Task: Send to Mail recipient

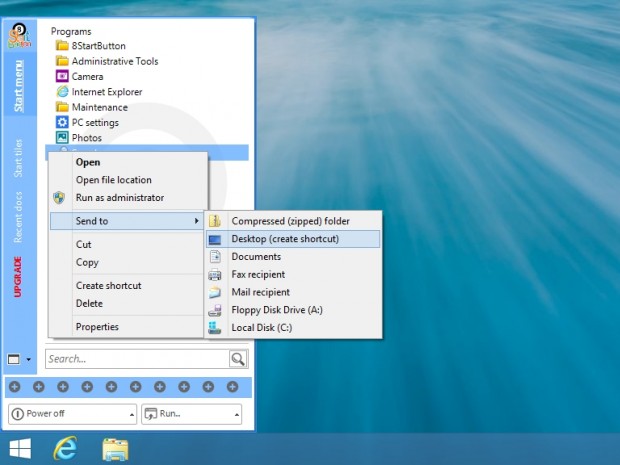Action: pyautogui.click(x=293, y=292)
